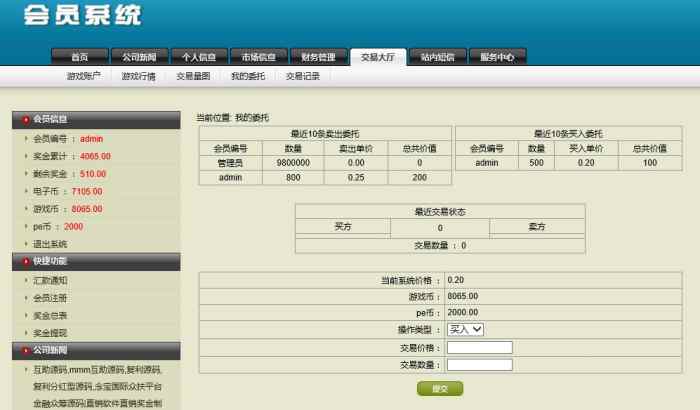
Task: Click the 最近交易状态 table header
Action: coord(440,212)
